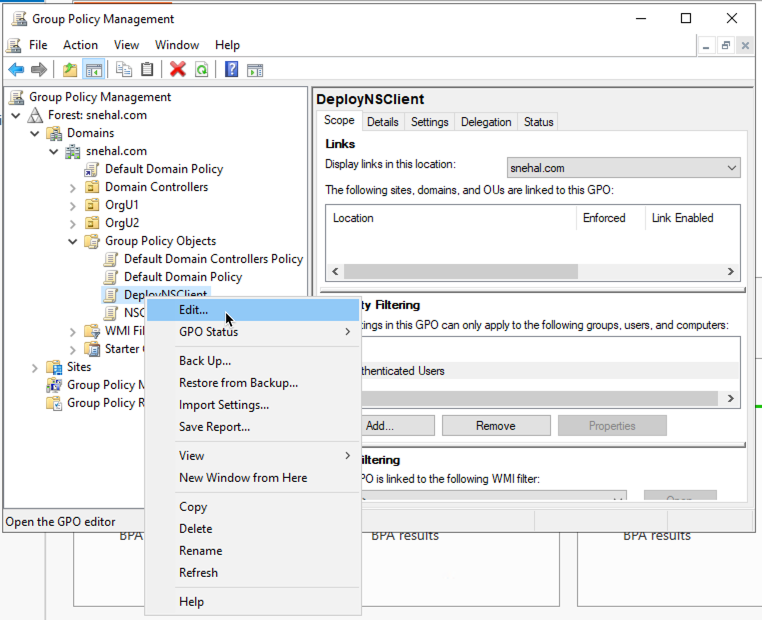Open the Action menu
The height and width of the screenshot is (620, 762).
80,45
